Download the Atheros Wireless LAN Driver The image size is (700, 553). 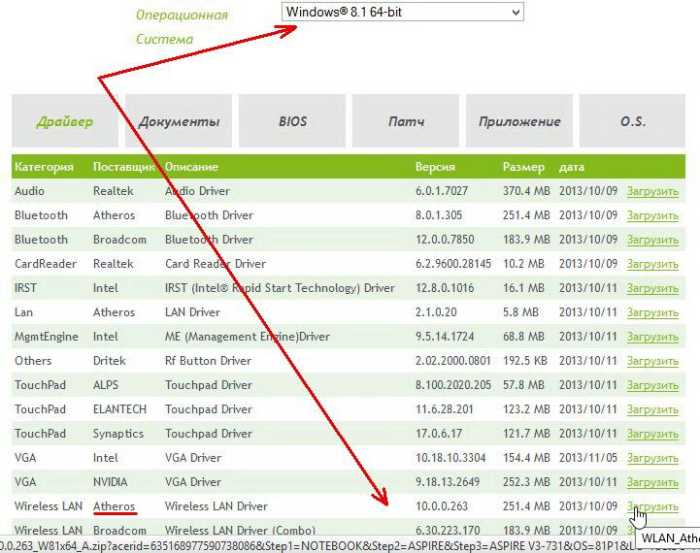652,507
